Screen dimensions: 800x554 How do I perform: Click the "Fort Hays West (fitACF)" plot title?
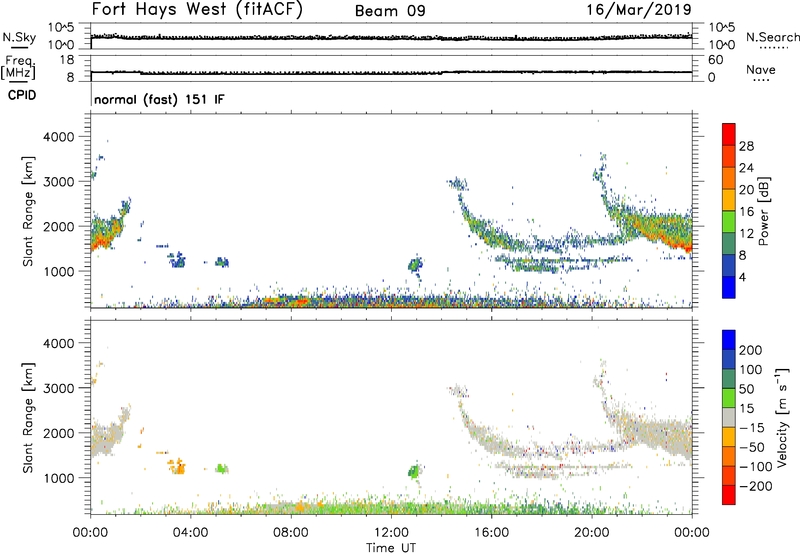click(x=197, y=9)
